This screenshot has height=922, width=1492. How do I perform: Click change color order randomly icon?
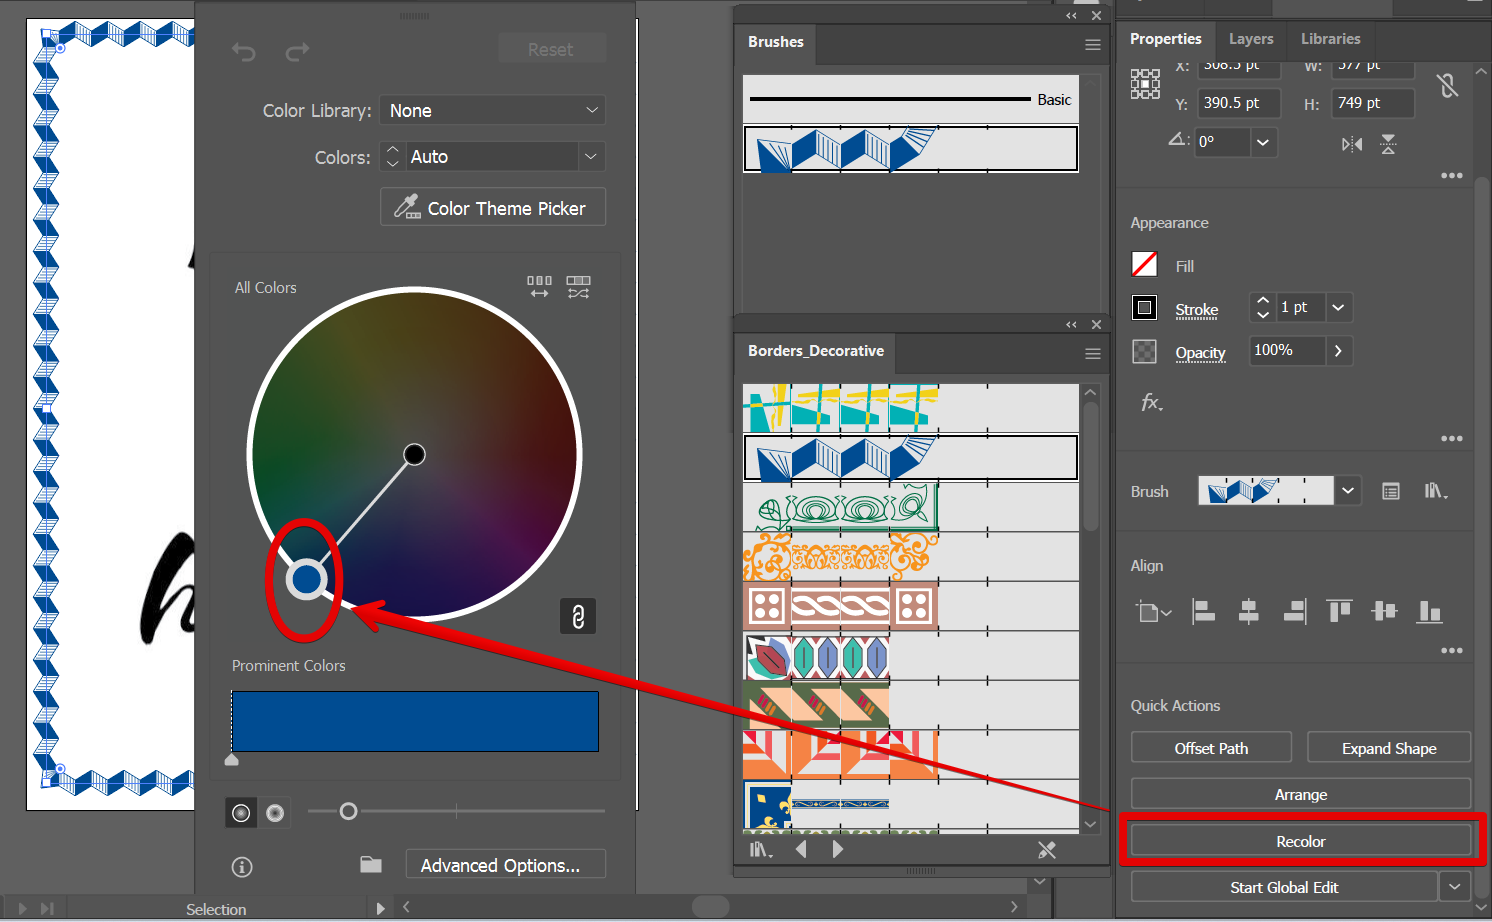tap(539, 287)
